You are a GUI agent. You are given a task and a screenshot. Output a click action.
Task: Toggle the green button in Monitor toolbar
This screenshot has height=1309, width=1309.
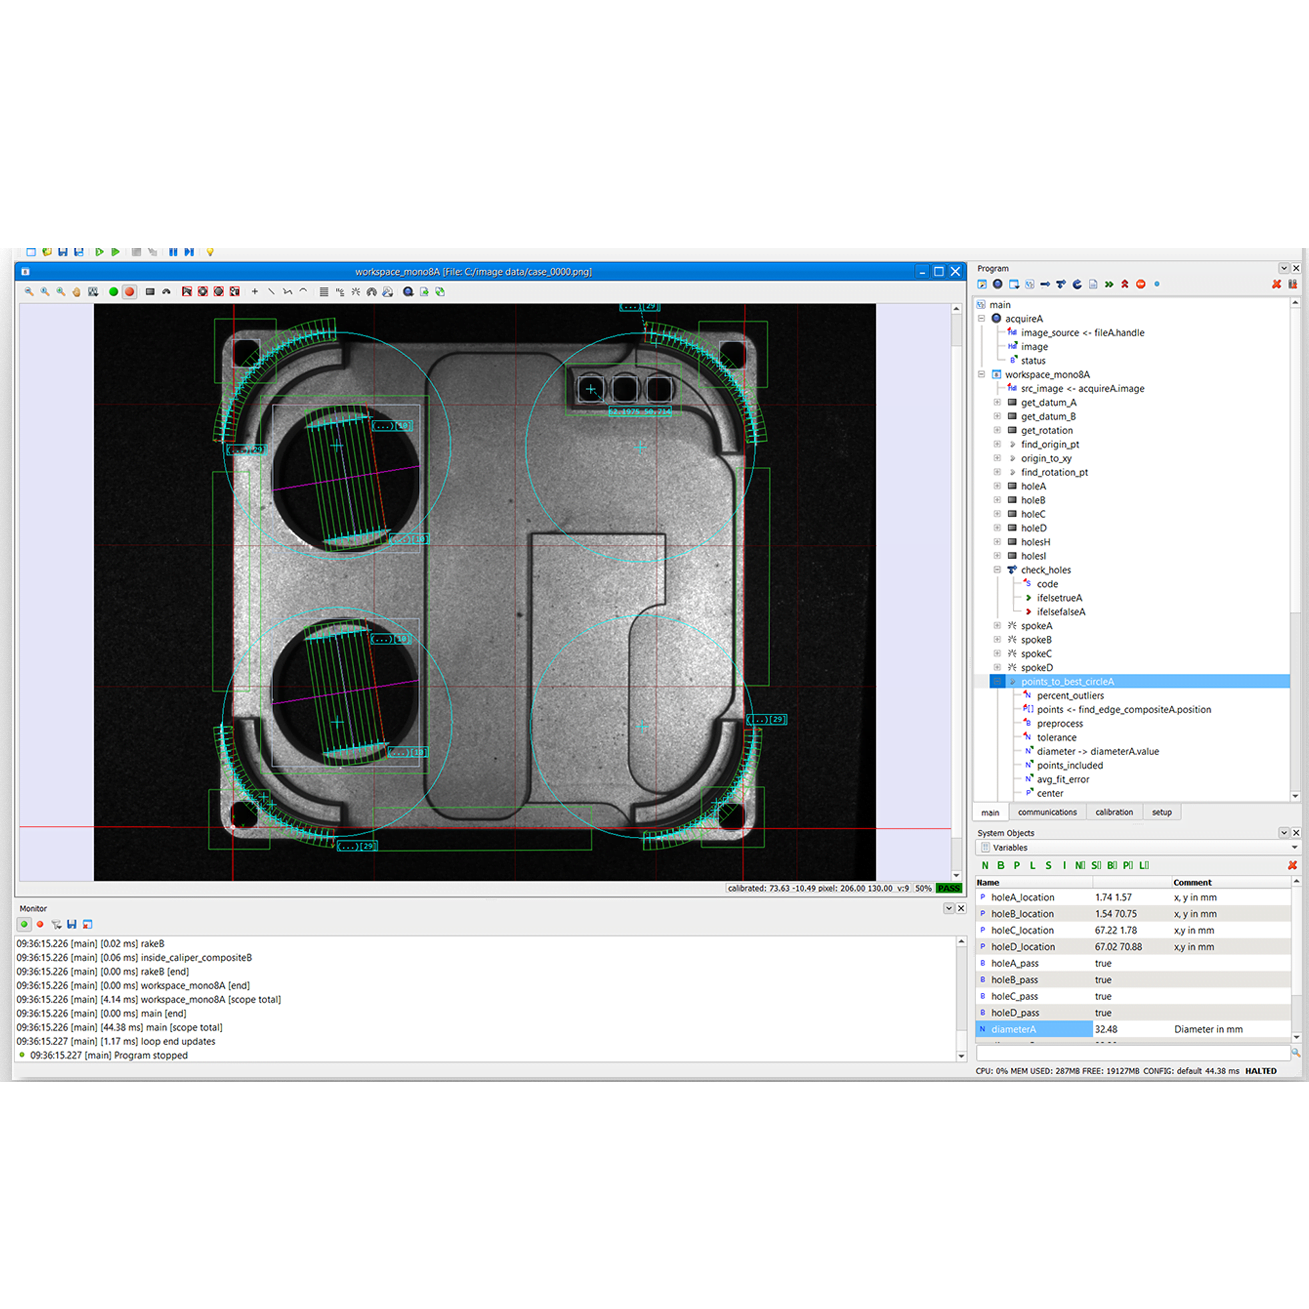24,924
